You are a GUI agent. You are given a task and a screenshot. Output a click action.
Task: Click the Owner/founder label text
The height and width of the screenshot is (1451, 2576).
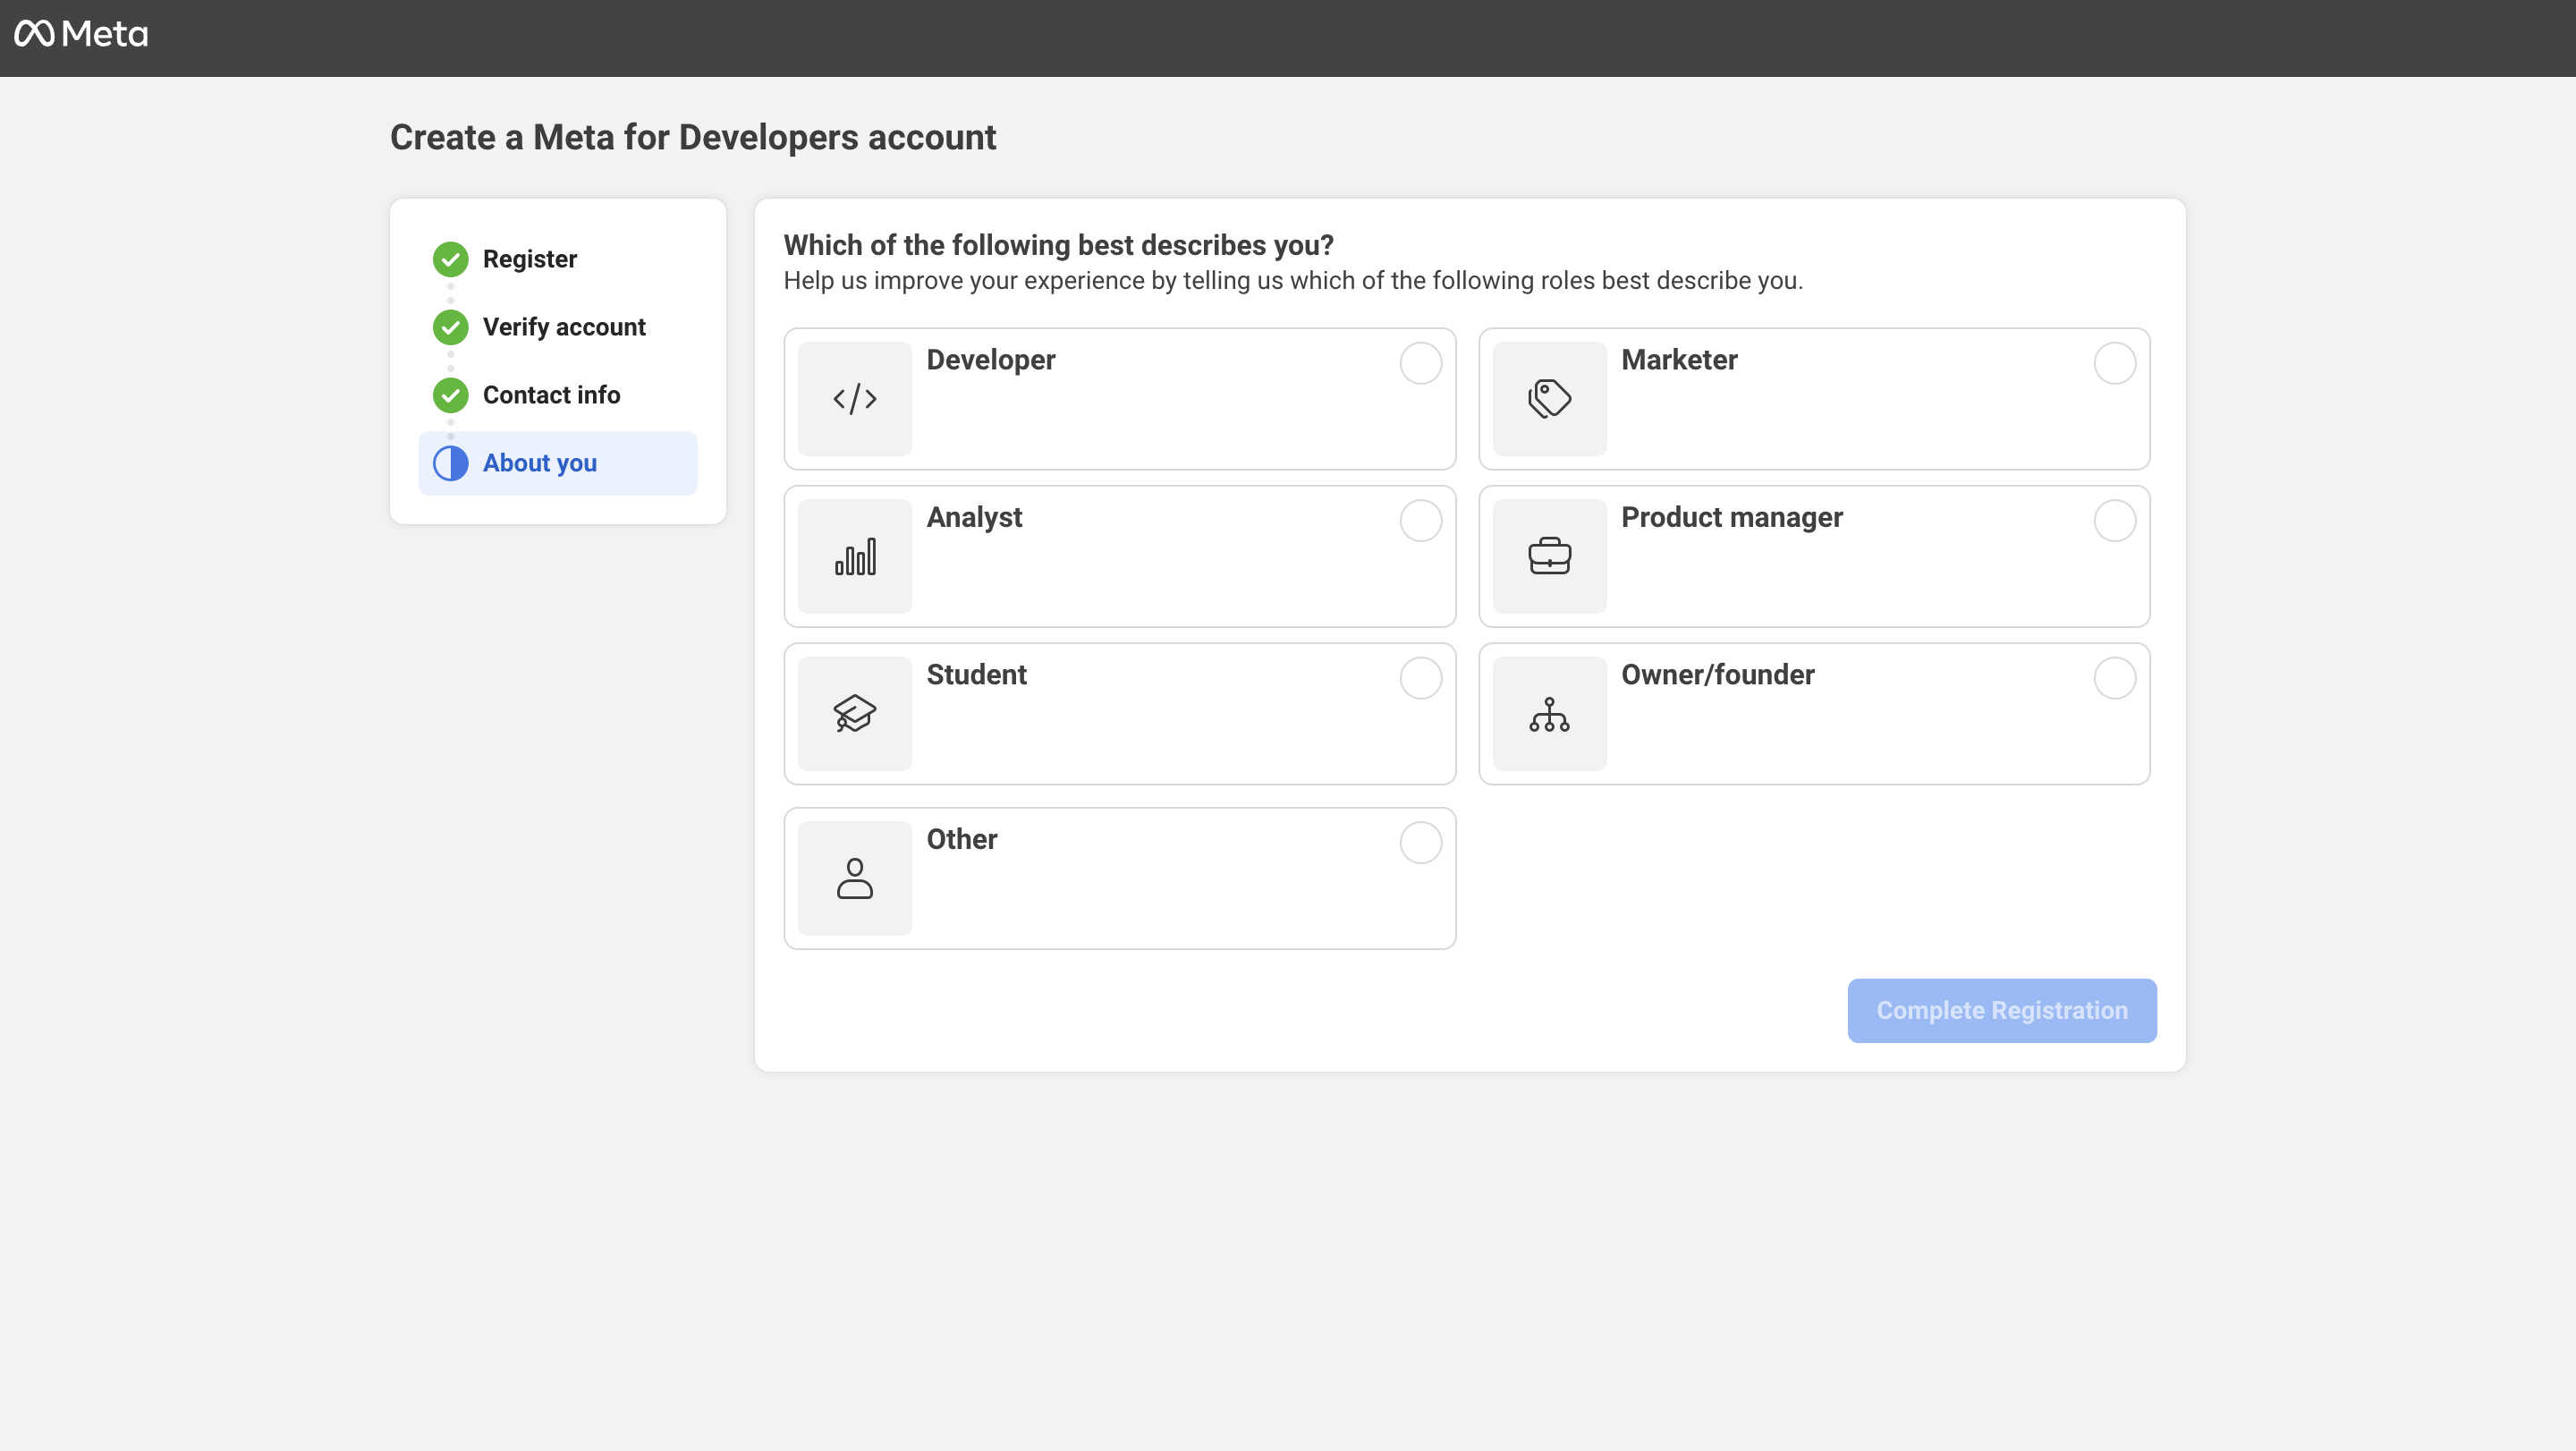coord(1717,675)
